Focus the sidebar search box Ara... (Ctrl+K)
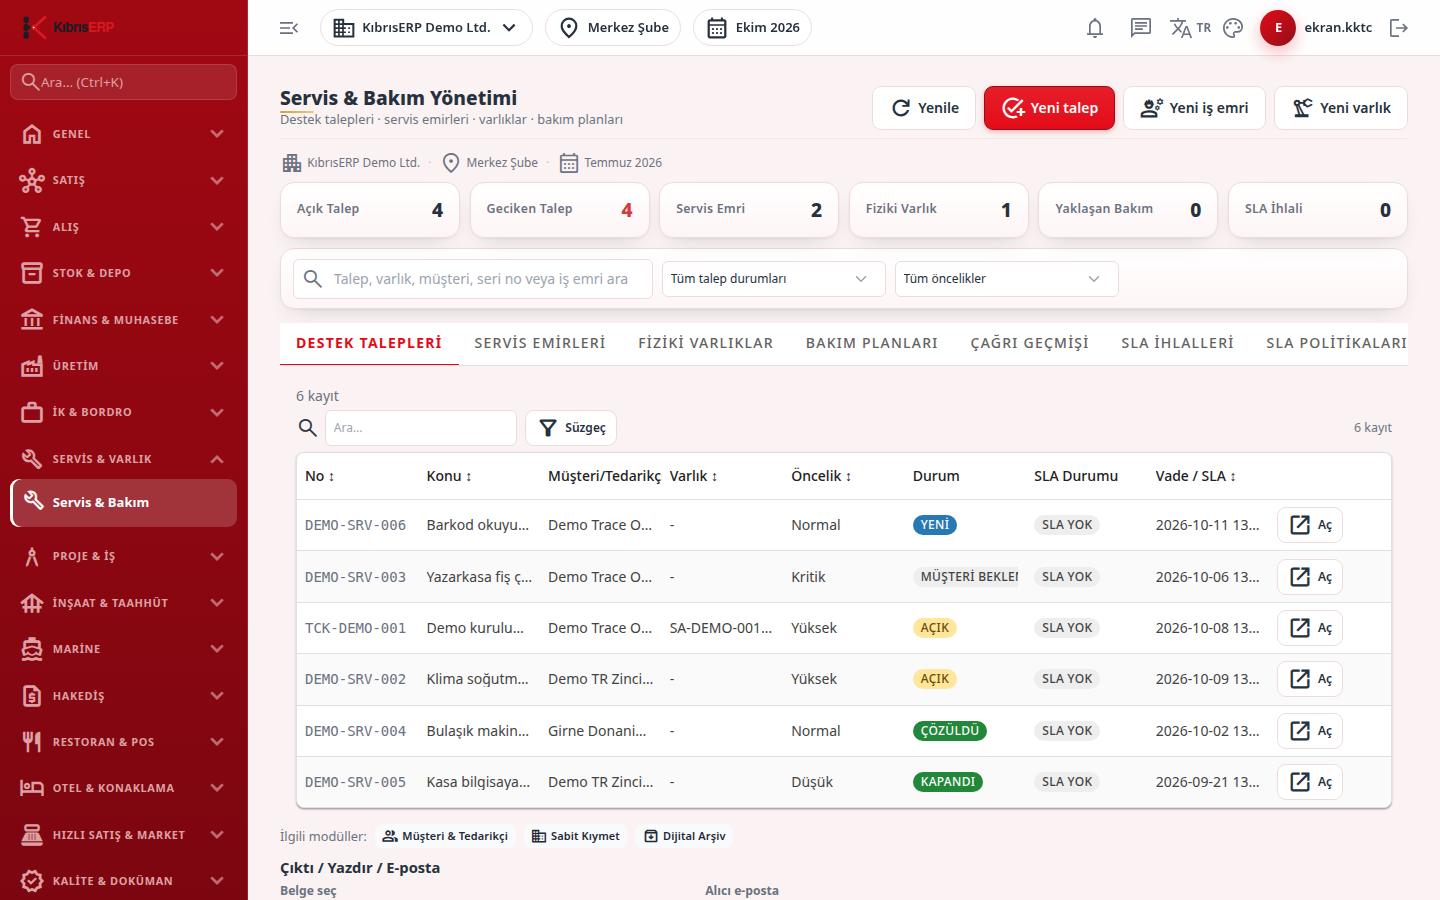Image resolution: width=1440 pixels, height=900 pixels. 123,82
